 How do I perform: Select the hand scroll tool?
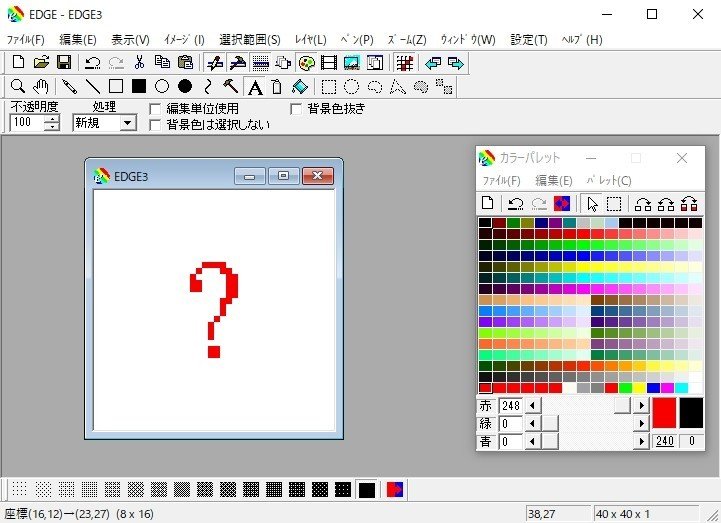pyautogui.click(x=41, y=86)
